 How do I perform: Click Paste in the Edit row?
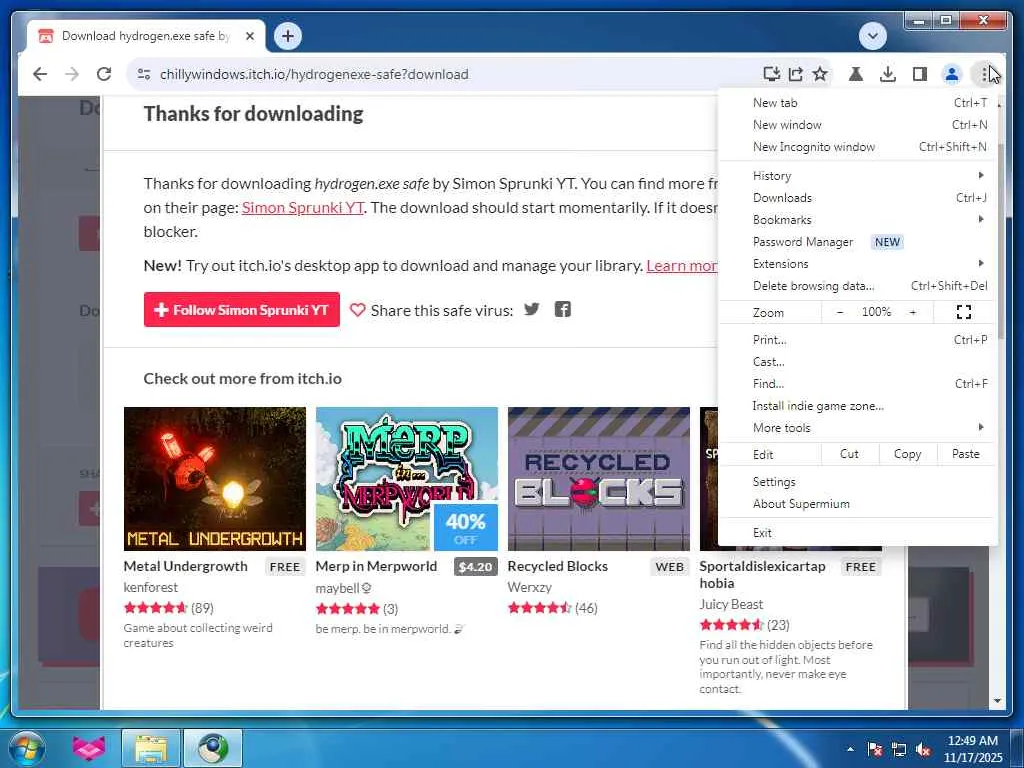(965, 454)
